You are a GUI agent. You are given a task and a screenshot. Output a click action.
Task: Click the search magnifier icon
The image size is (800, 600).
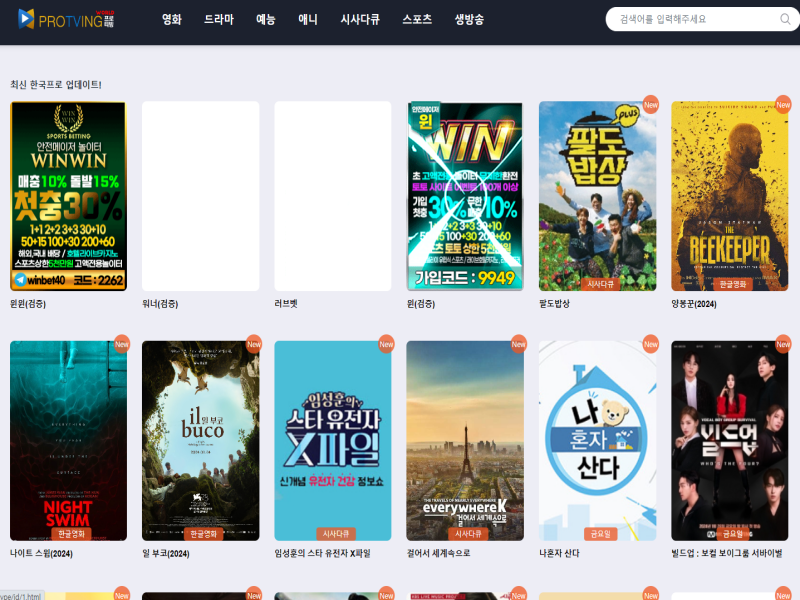tap(785, 19)
